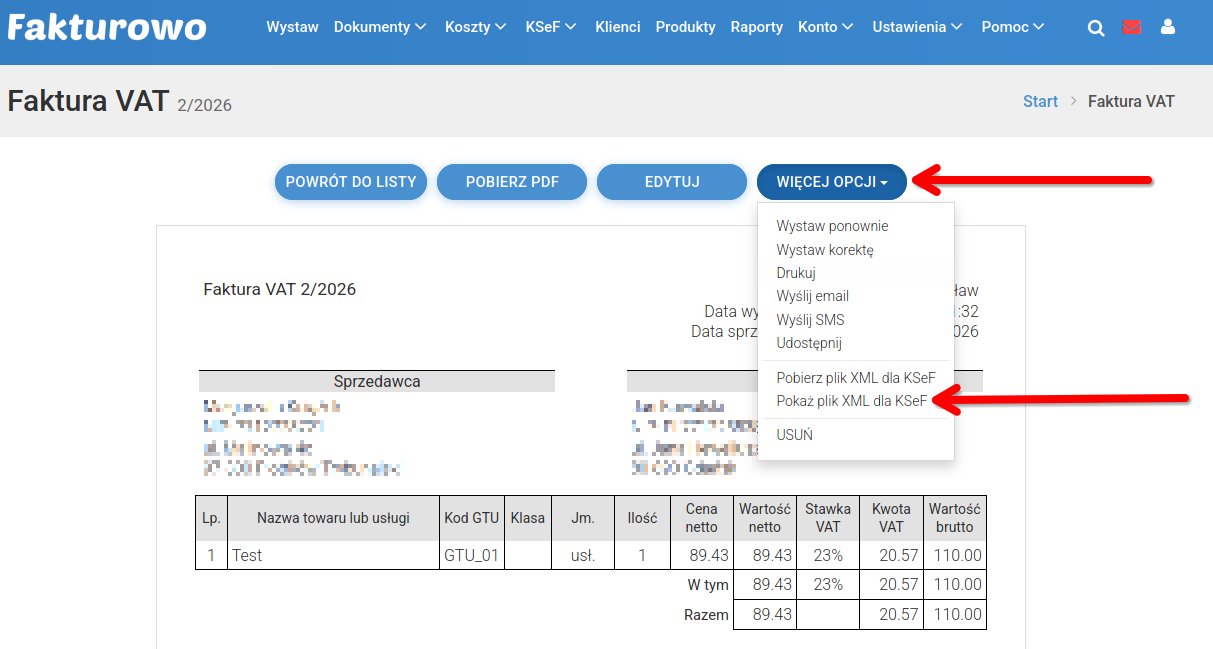The image size is (1213, 649).
Task: Click the user profile icon
Action: click(1167, 28)
